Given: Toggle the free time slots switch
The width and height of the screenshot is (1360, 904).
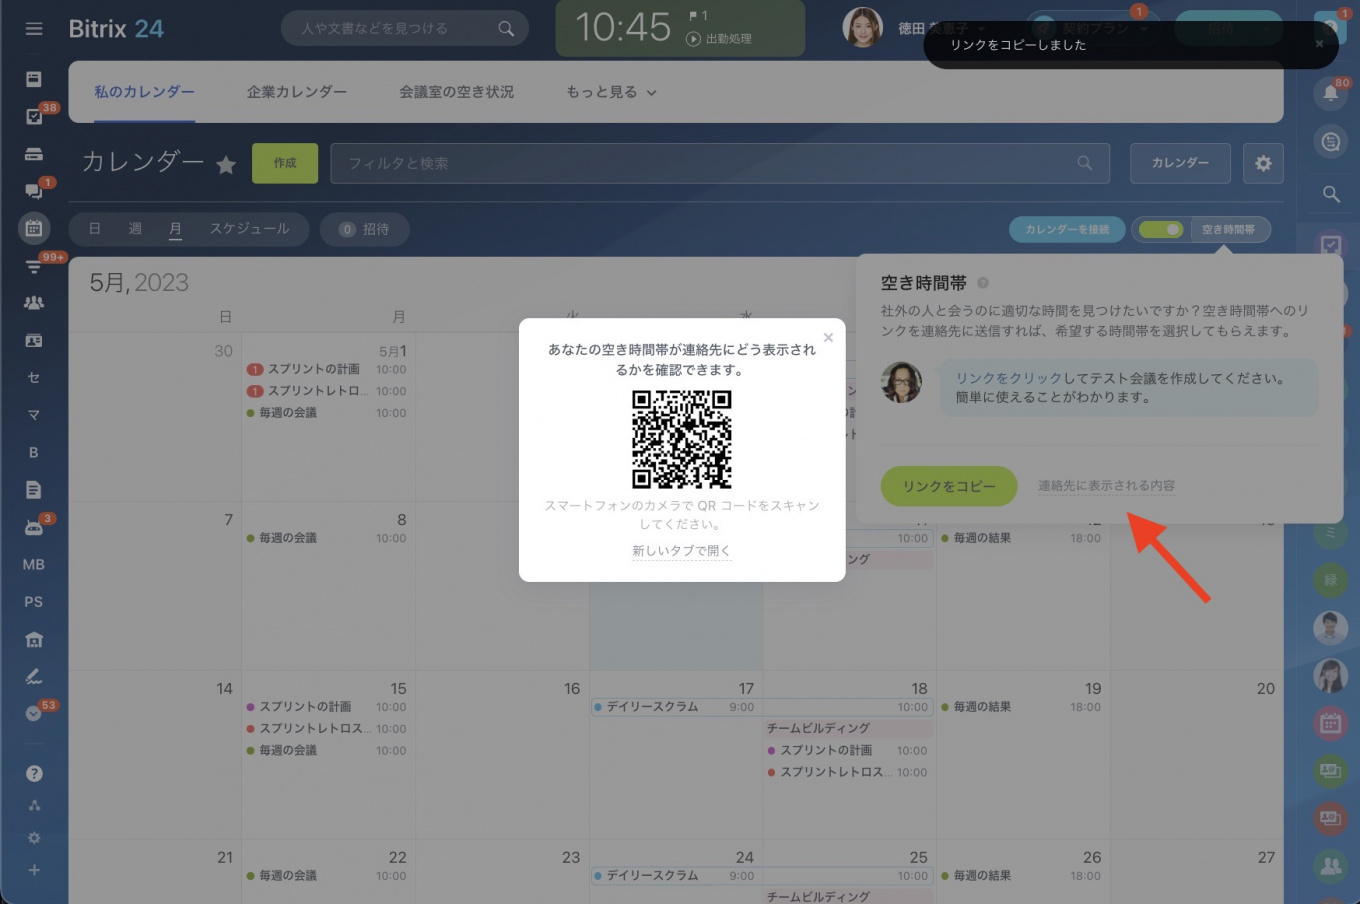Looking at the screenshot, I should click(1161, 229).
